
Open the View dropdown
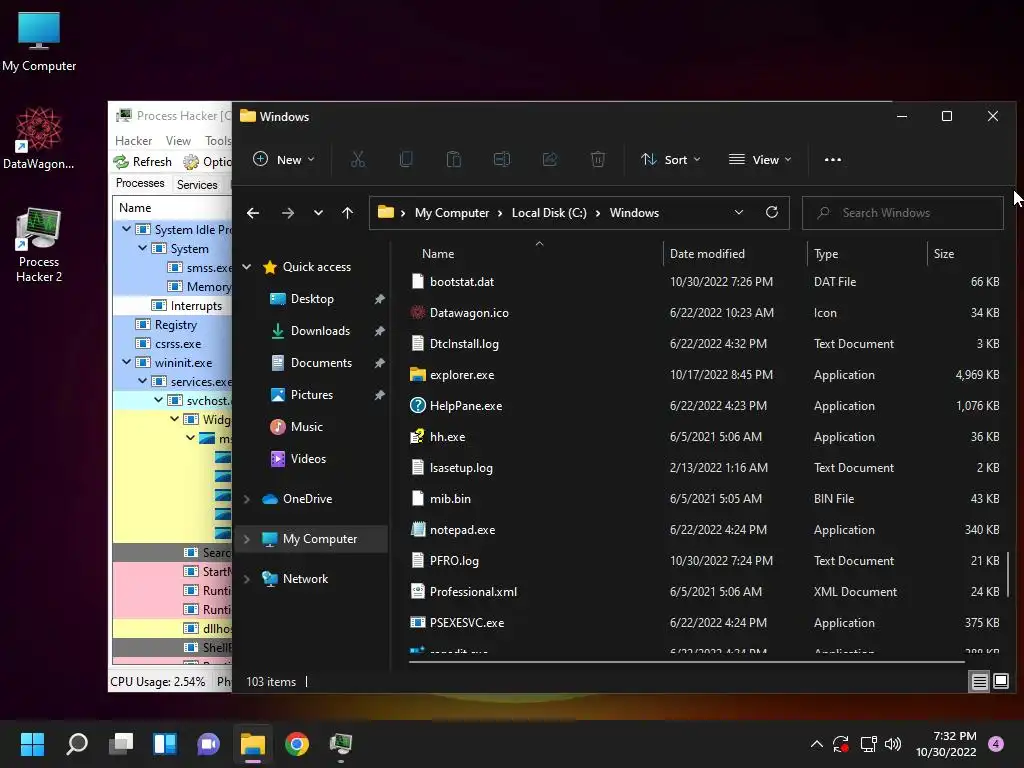coord(760,159)
